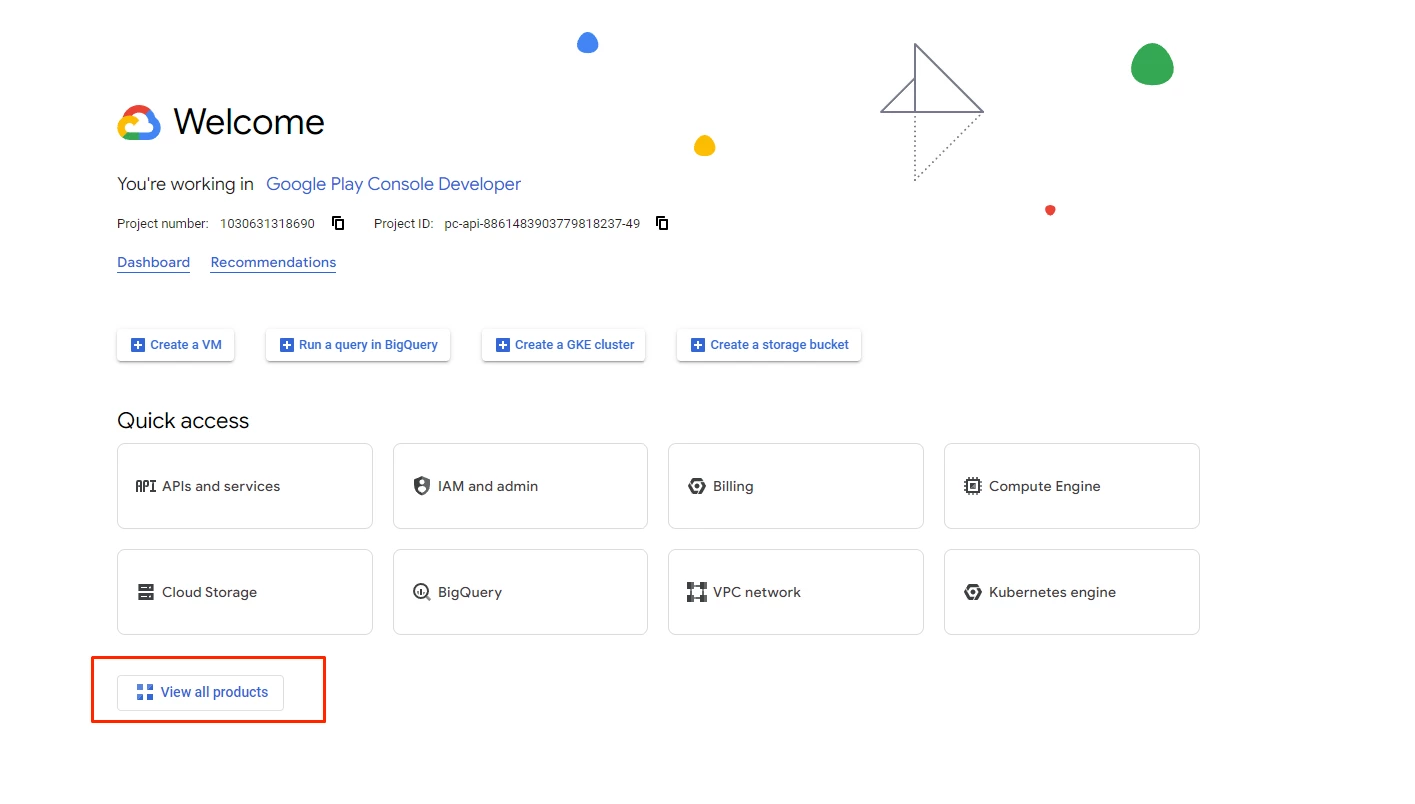
Task: Click the Kubernetes engine icon
Action: click(972, 592)
